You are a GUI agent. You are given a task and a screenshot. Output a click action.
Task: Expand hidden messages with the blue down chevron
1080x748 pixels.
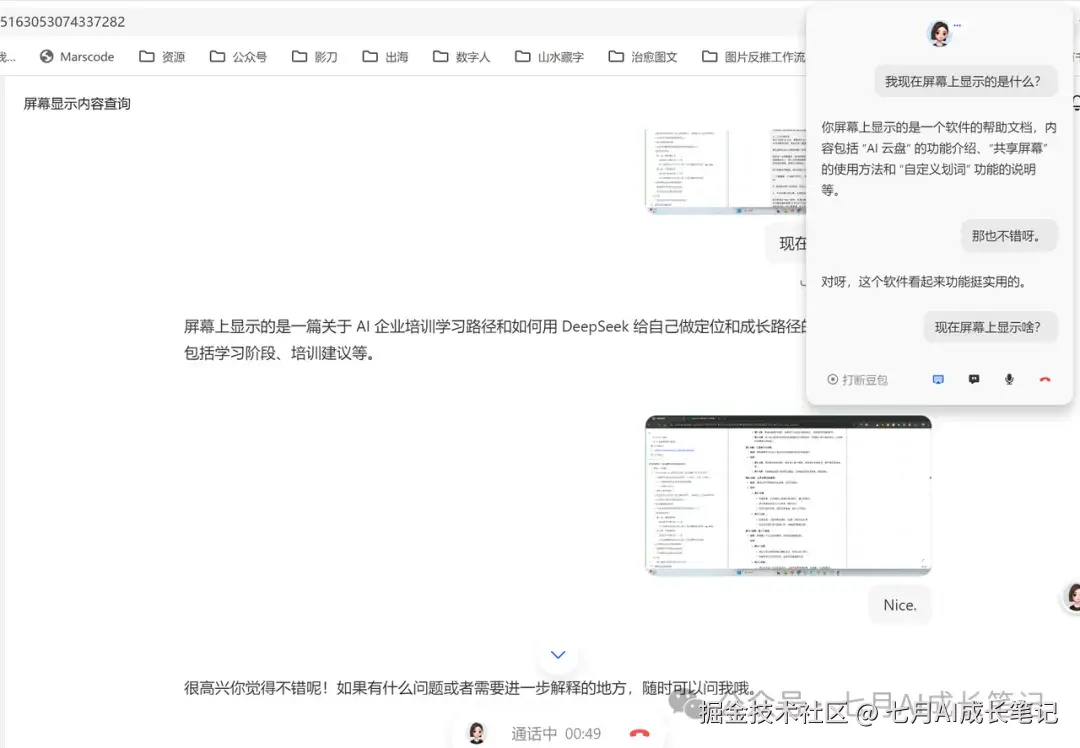[557, 655]
